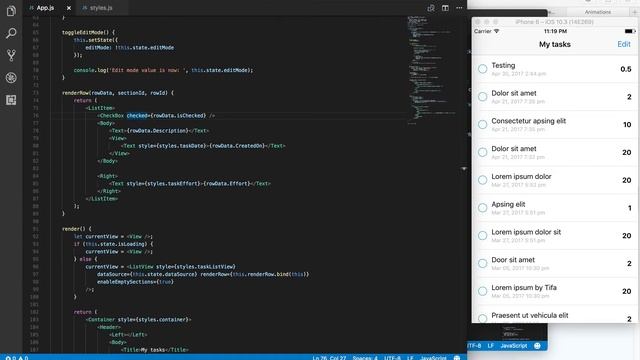The image size is (640, 360).
Task: Split the editor with the split icon
Action: [445, 8]
